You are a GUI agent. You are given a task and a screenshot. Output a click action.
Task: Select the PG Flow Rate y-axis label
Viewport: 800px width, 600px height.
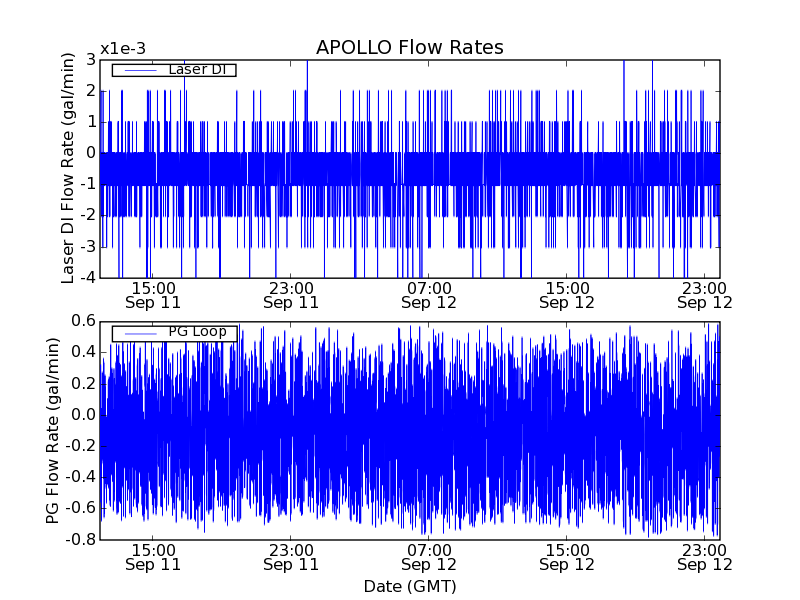[x=53, y=430]
